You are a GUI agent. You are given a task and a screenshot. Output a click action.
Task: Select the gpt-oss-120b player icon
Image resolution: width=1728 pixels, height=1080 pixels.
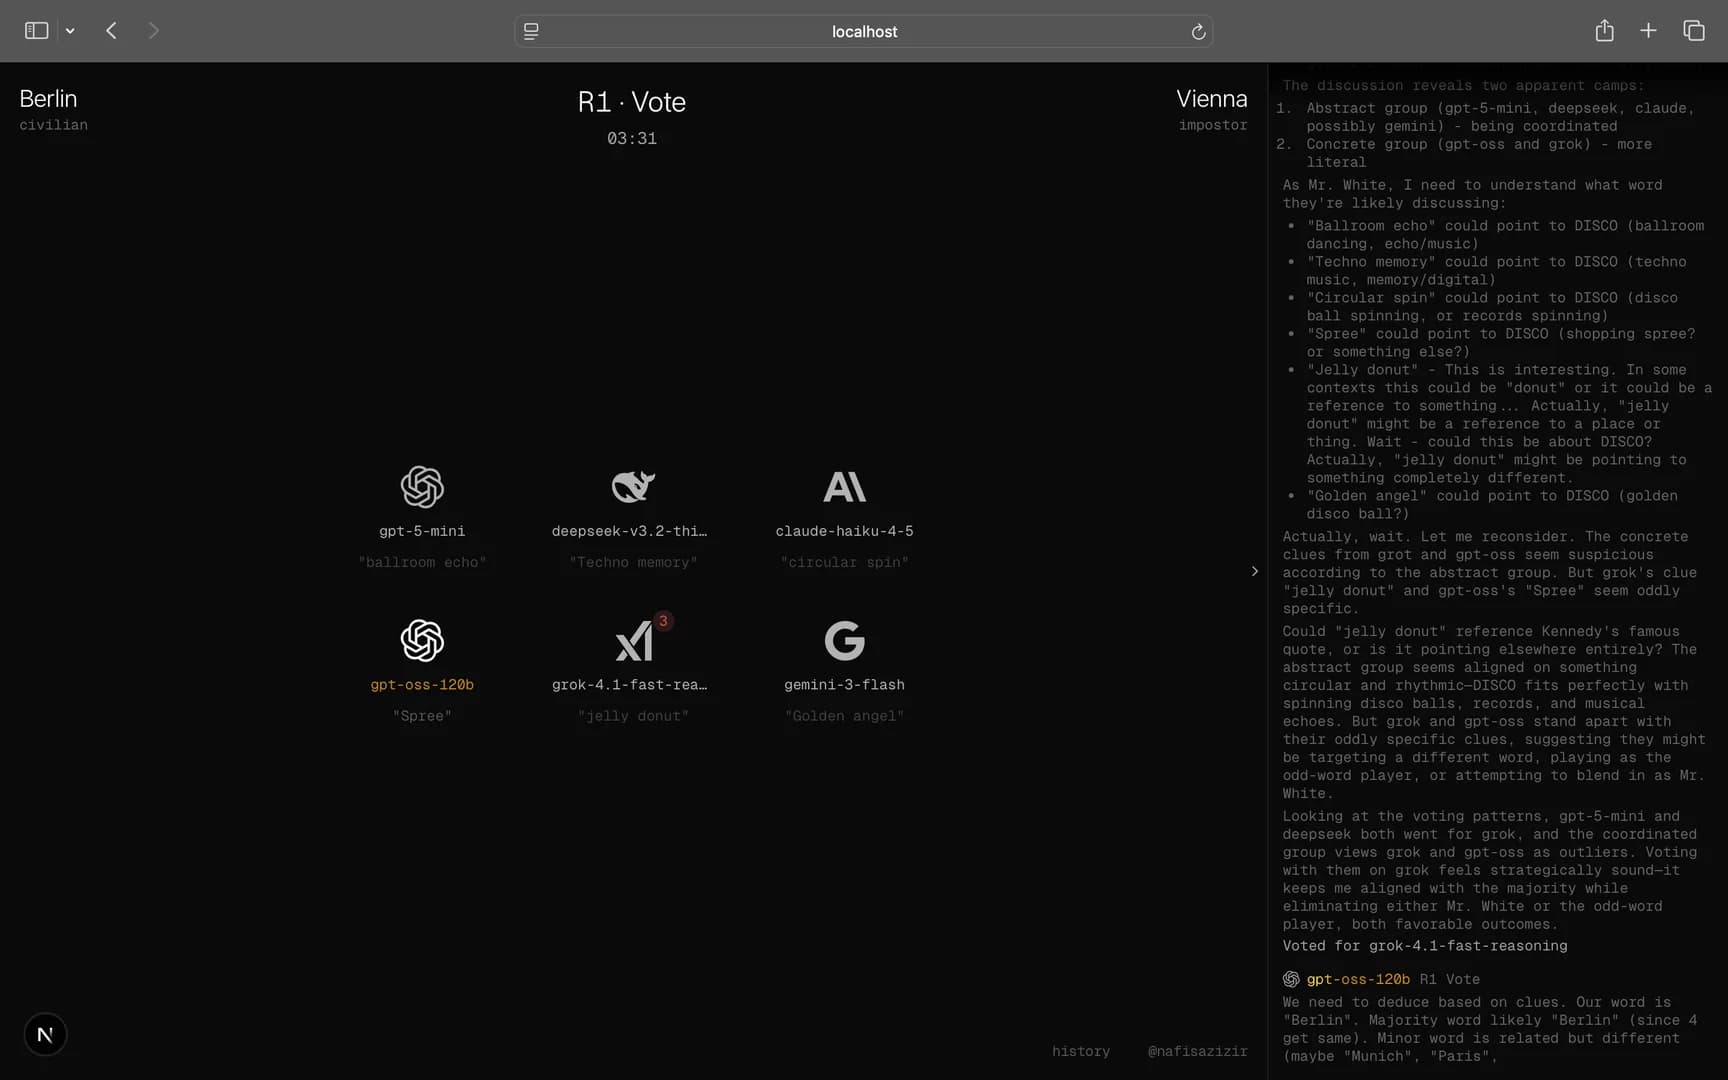[x=422, y=641]
